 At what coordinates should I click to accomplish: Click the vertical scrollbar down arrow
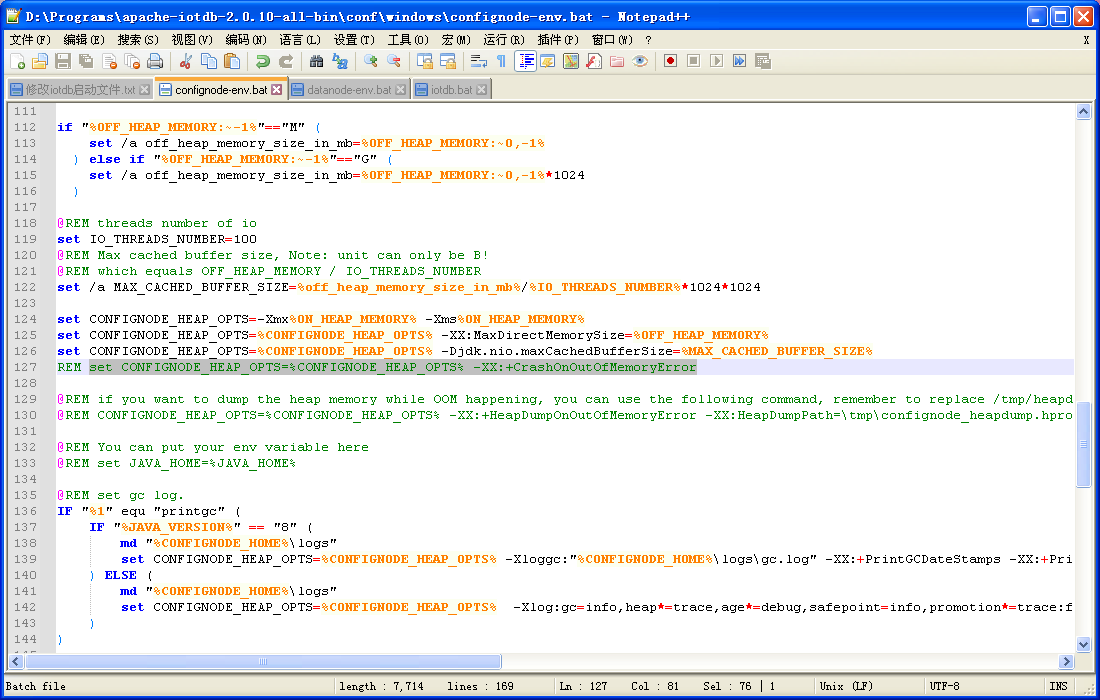[1083, 645]
